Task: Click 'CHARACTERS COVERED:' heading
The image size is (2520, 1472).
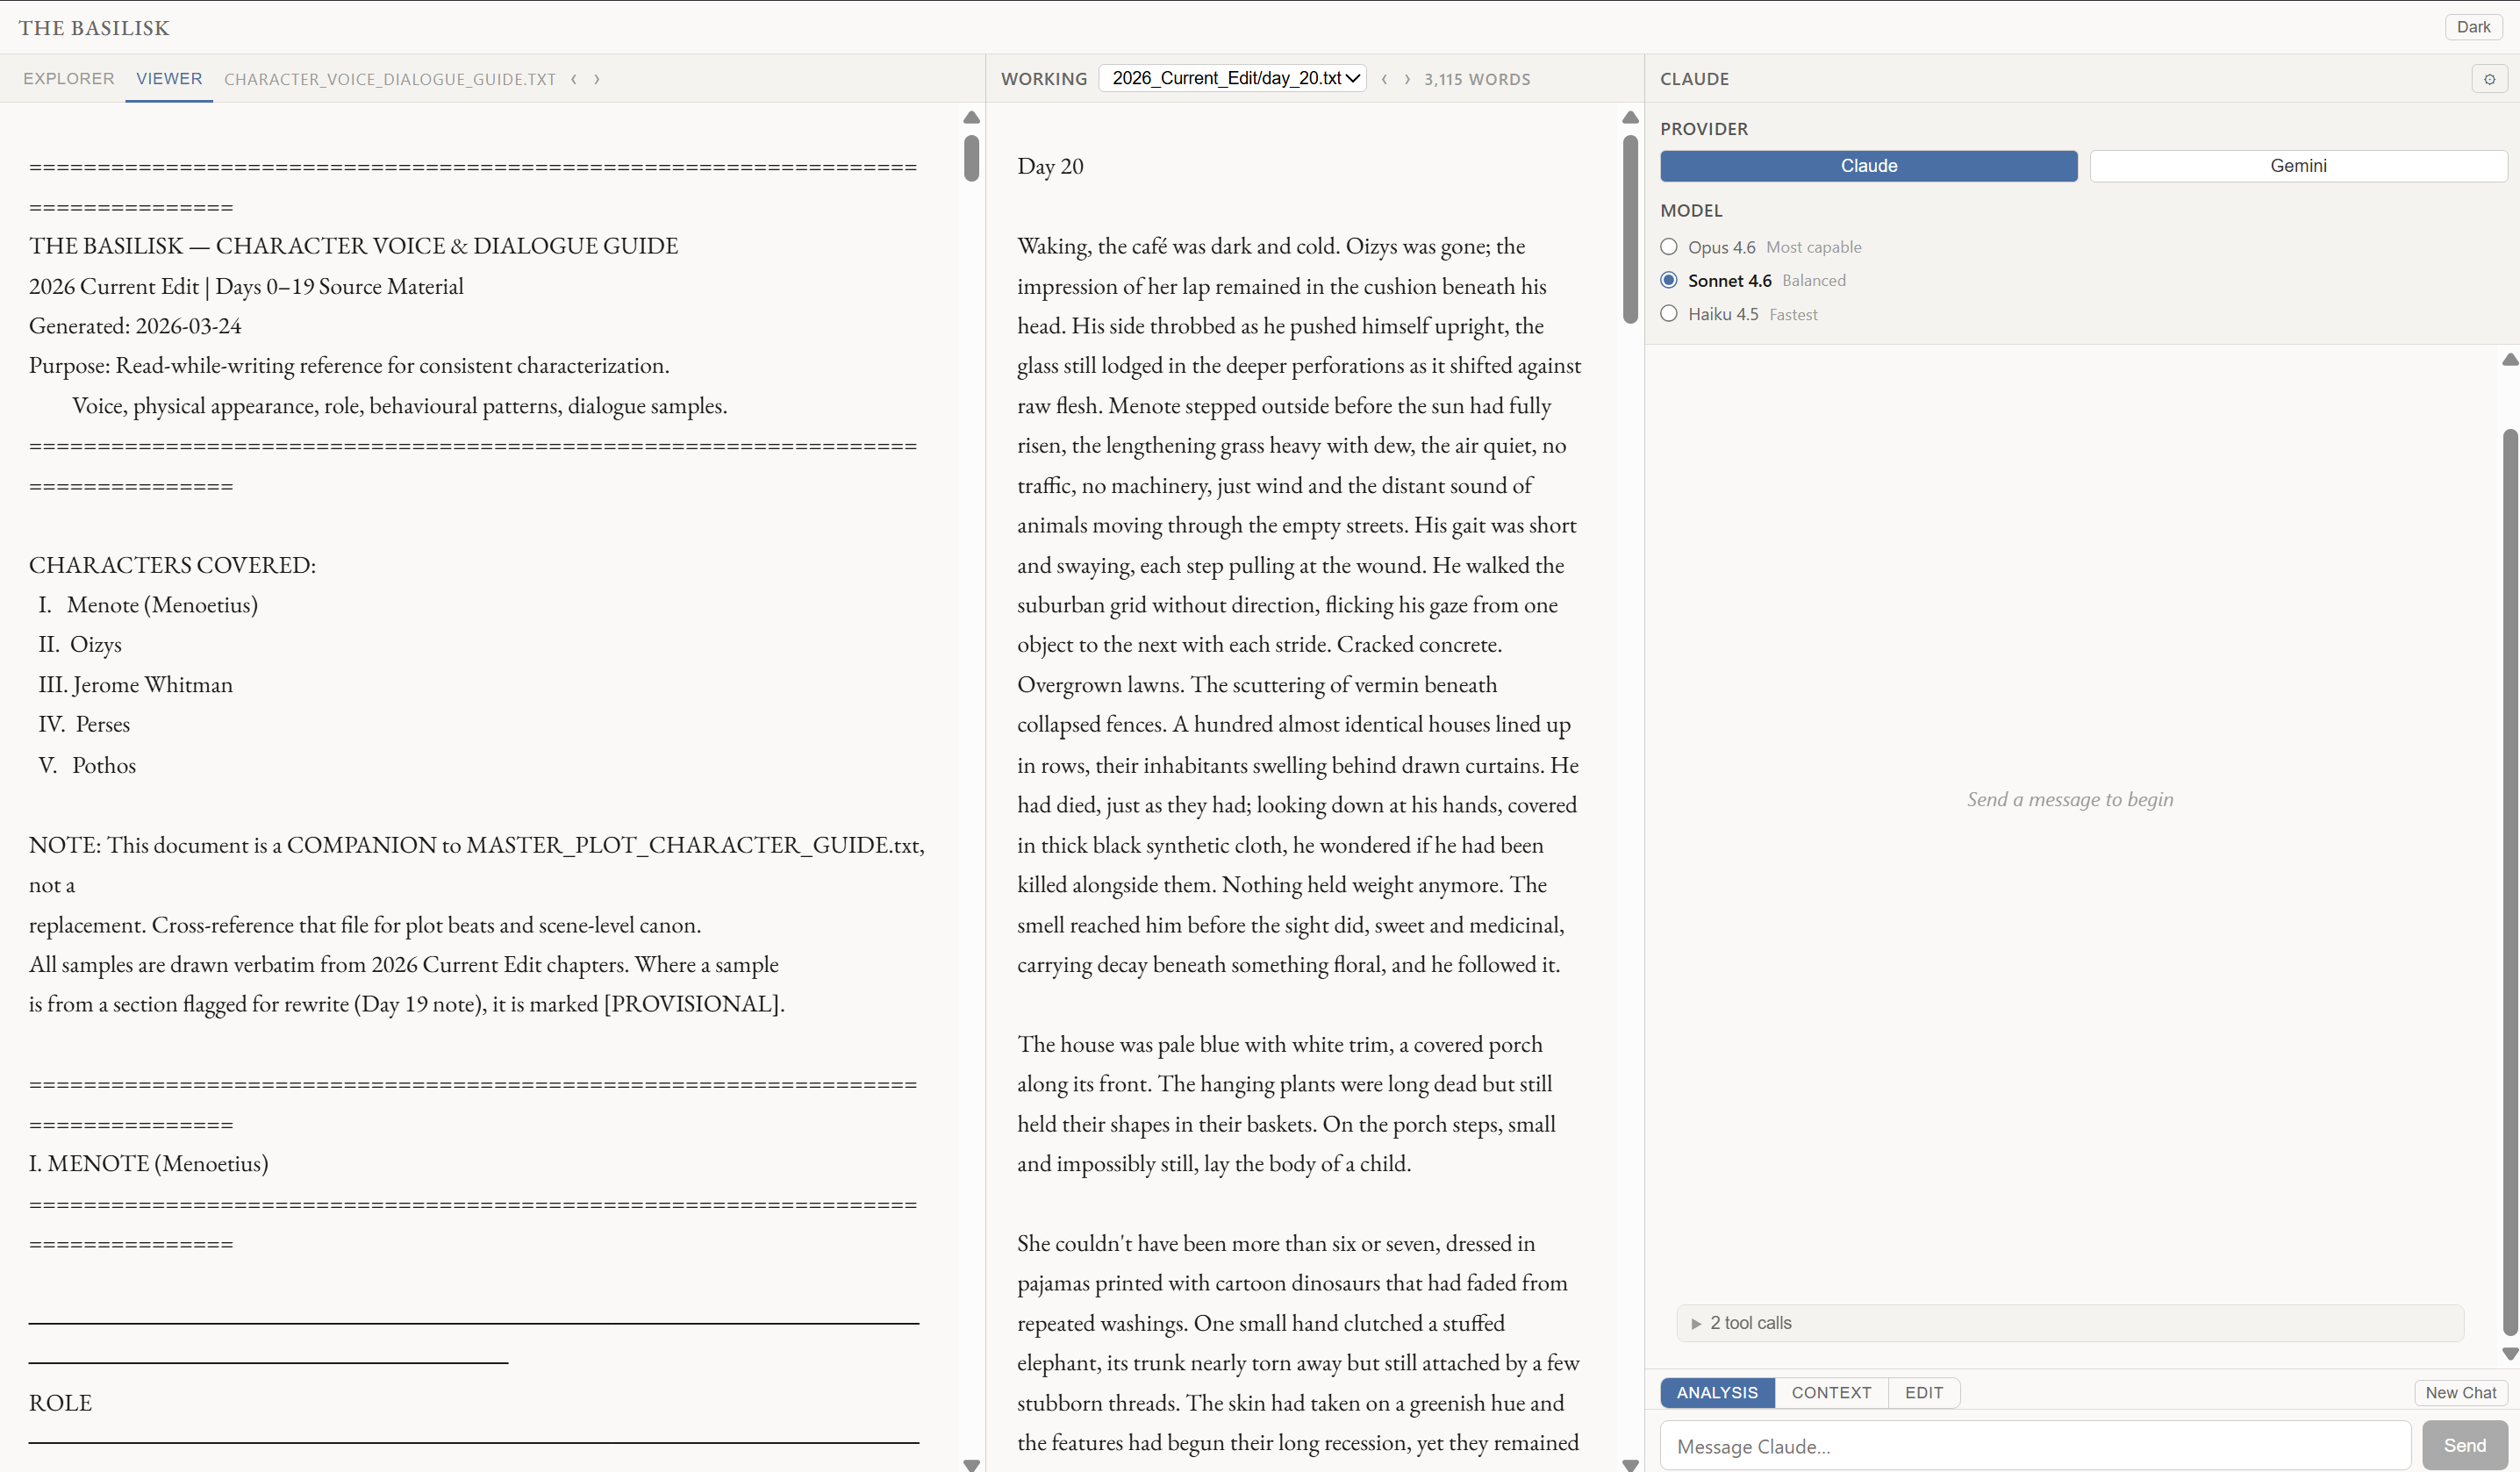Action: coord(172,565)
